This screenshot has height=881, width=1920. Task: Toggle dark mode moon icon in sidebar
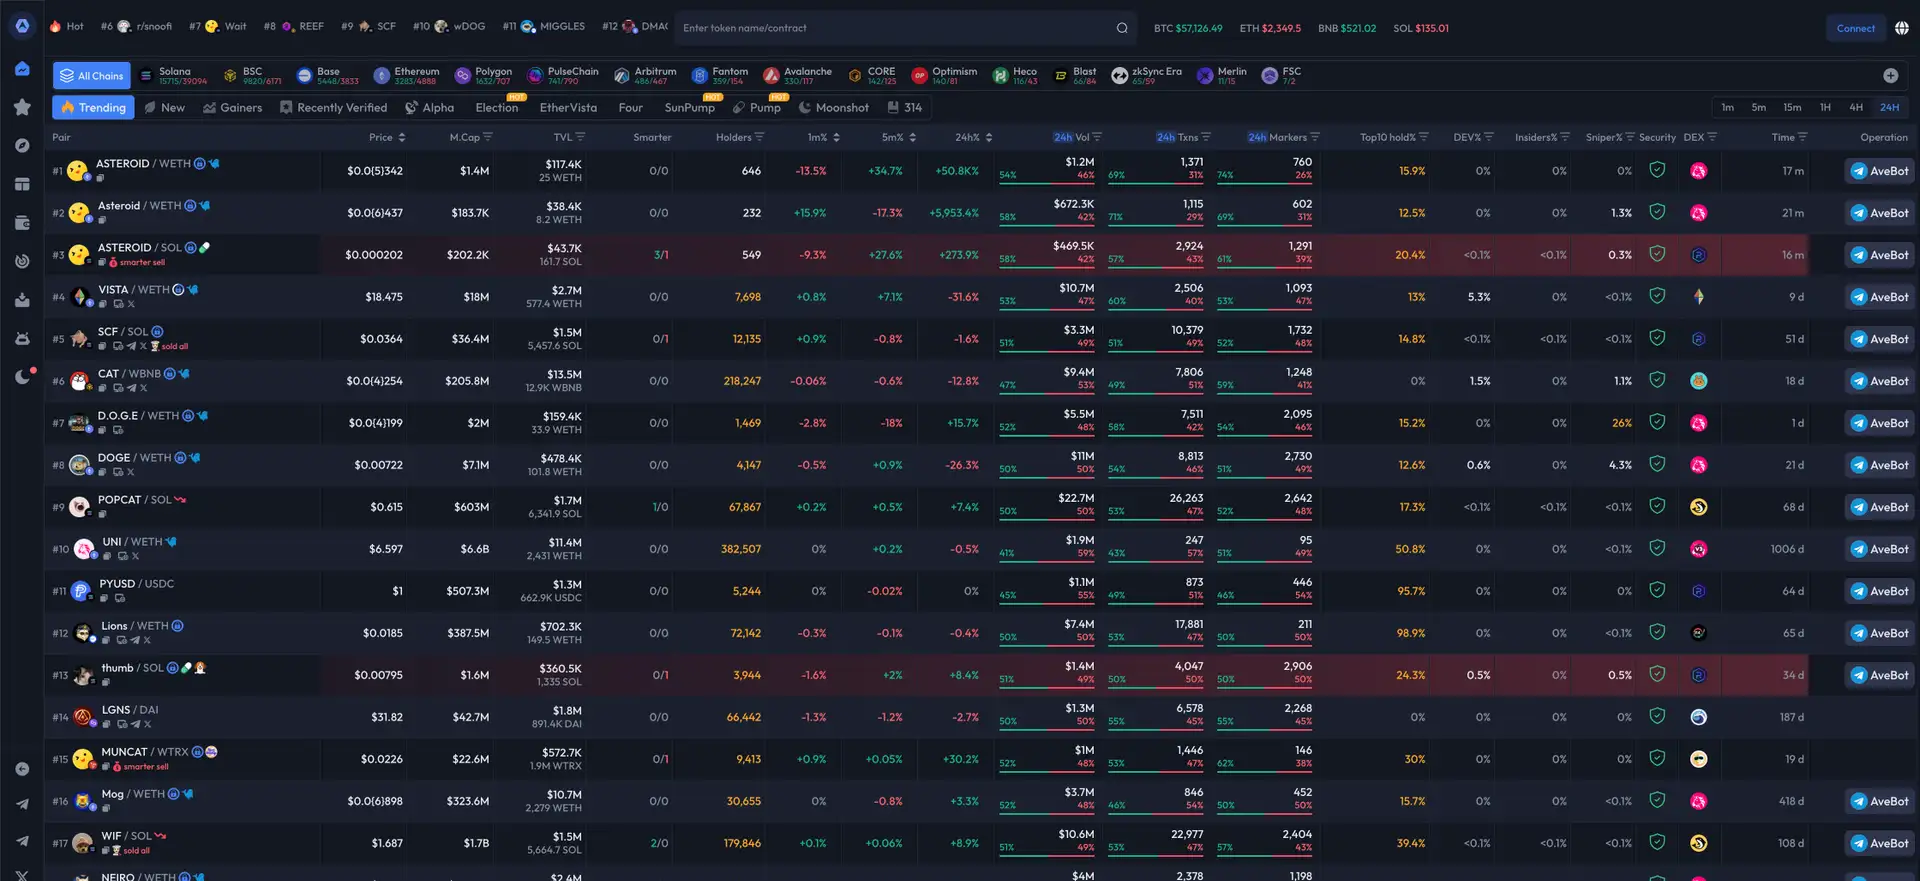tap(22, 377)
